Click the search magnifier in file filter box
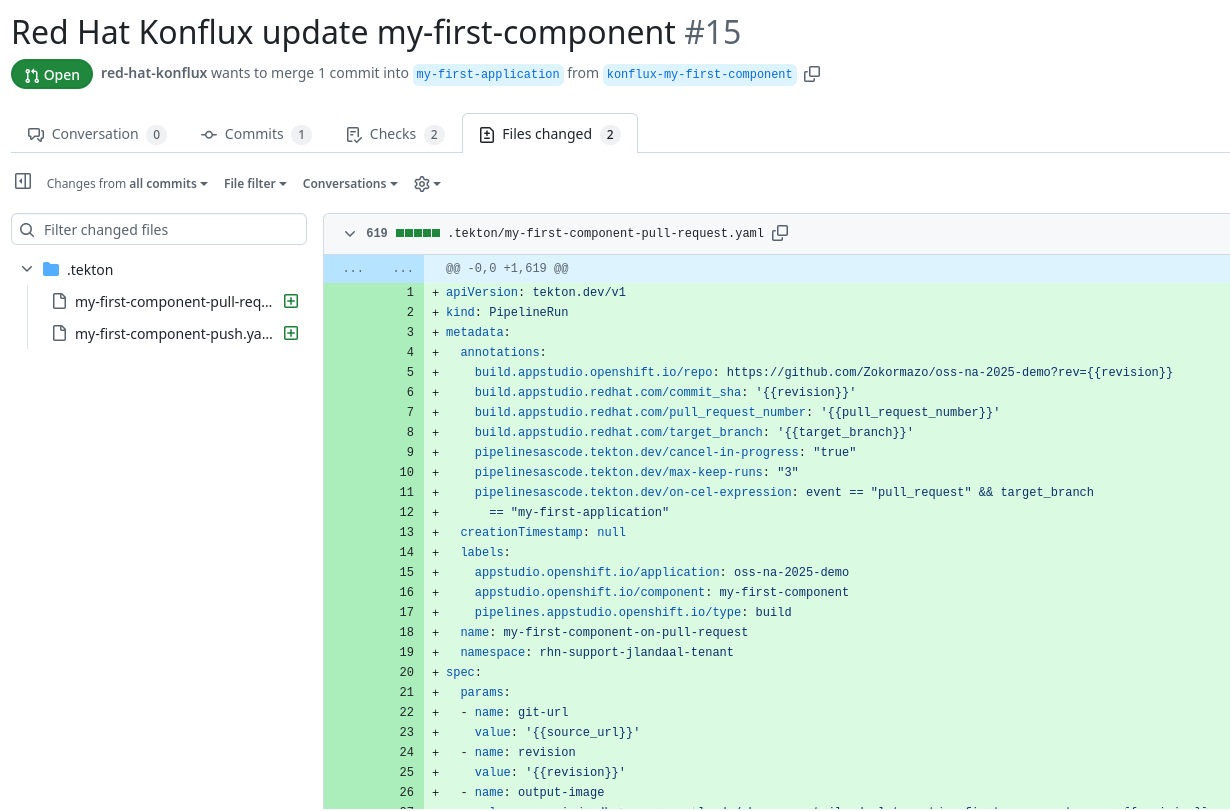Image resolution: width=1230 pixels, height=811 pixels. coord(27,229)
